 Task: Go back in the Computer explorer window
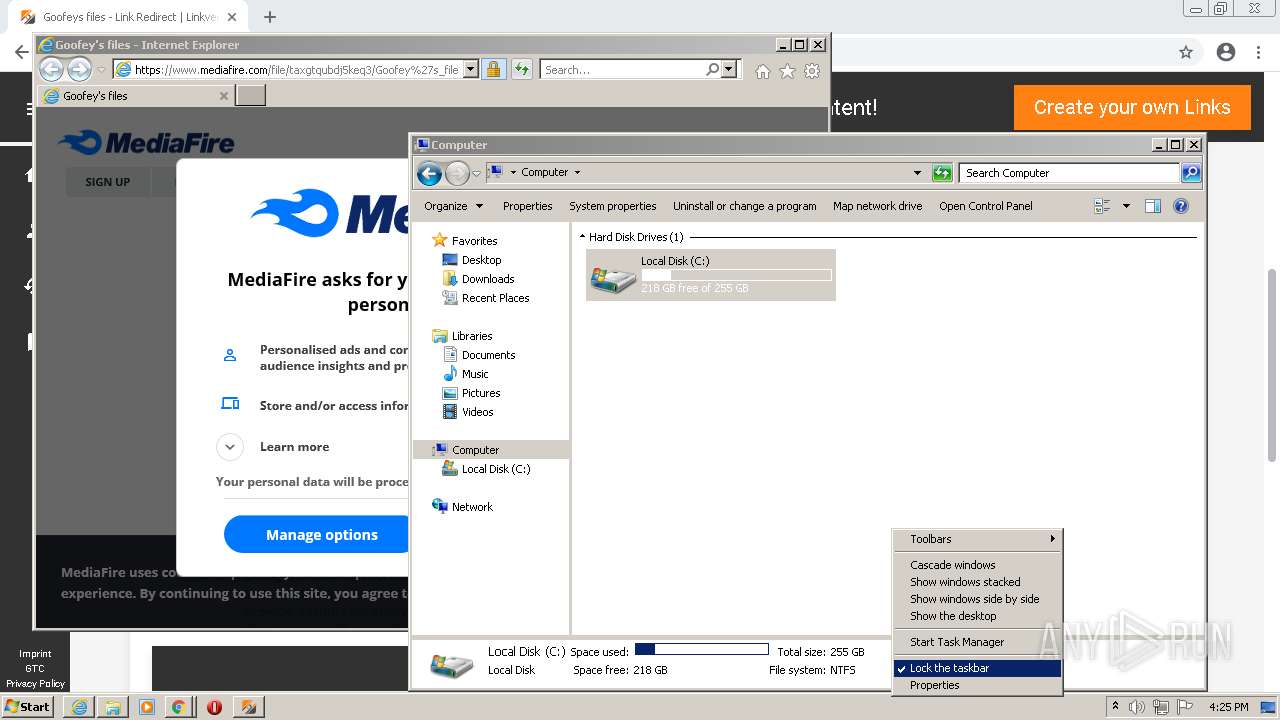[x=429, y=173]
